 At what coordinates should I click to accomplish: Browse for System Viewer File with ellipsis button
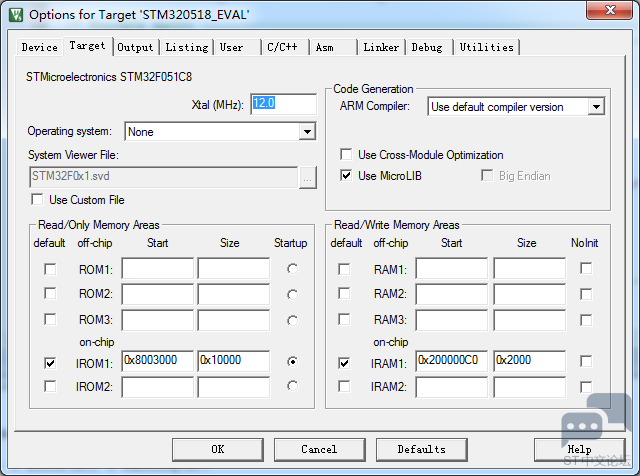(x=308, y=178)
